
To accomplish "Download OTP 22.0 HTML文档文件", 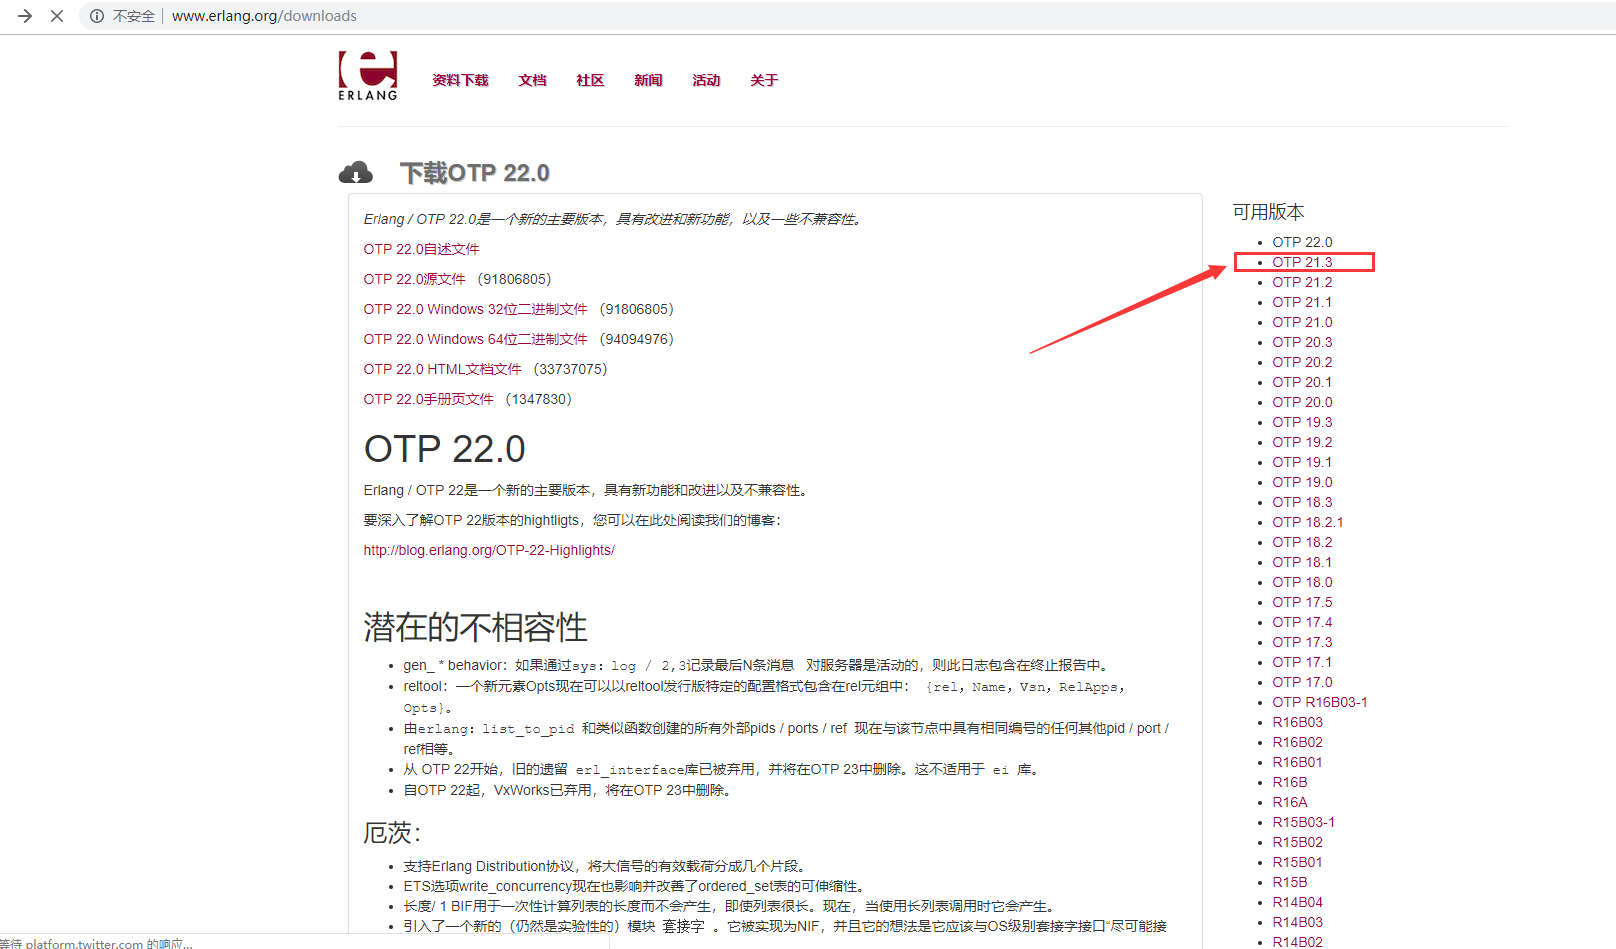I will [442, 369].
